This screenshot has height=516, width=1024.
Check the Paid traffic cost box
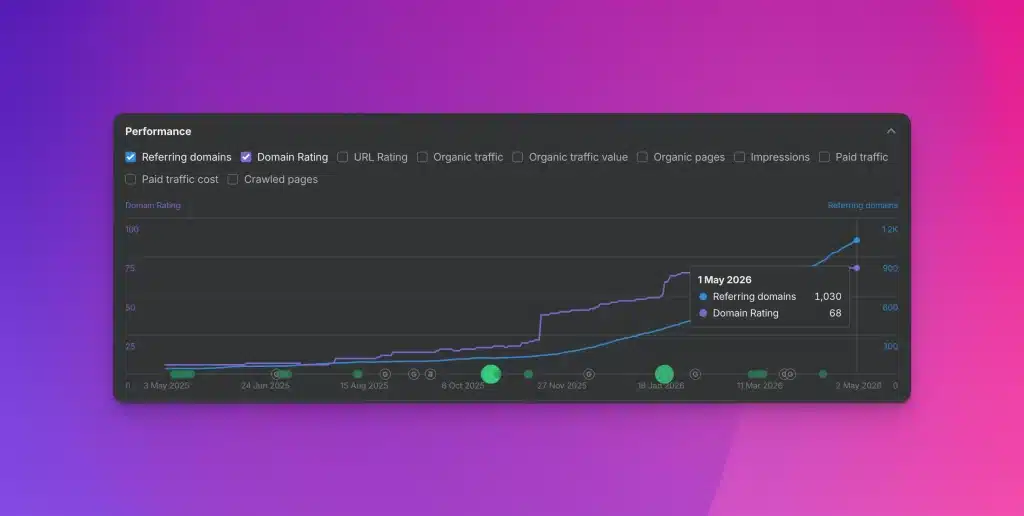point(131,179)
